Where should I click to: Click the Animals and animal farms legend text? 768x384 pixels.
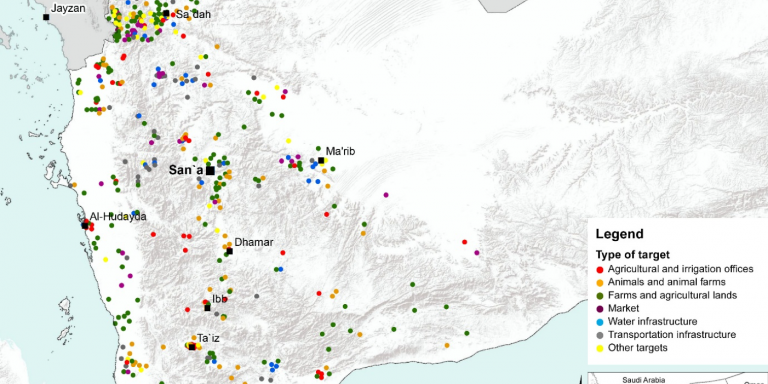[x=667, y=282]
